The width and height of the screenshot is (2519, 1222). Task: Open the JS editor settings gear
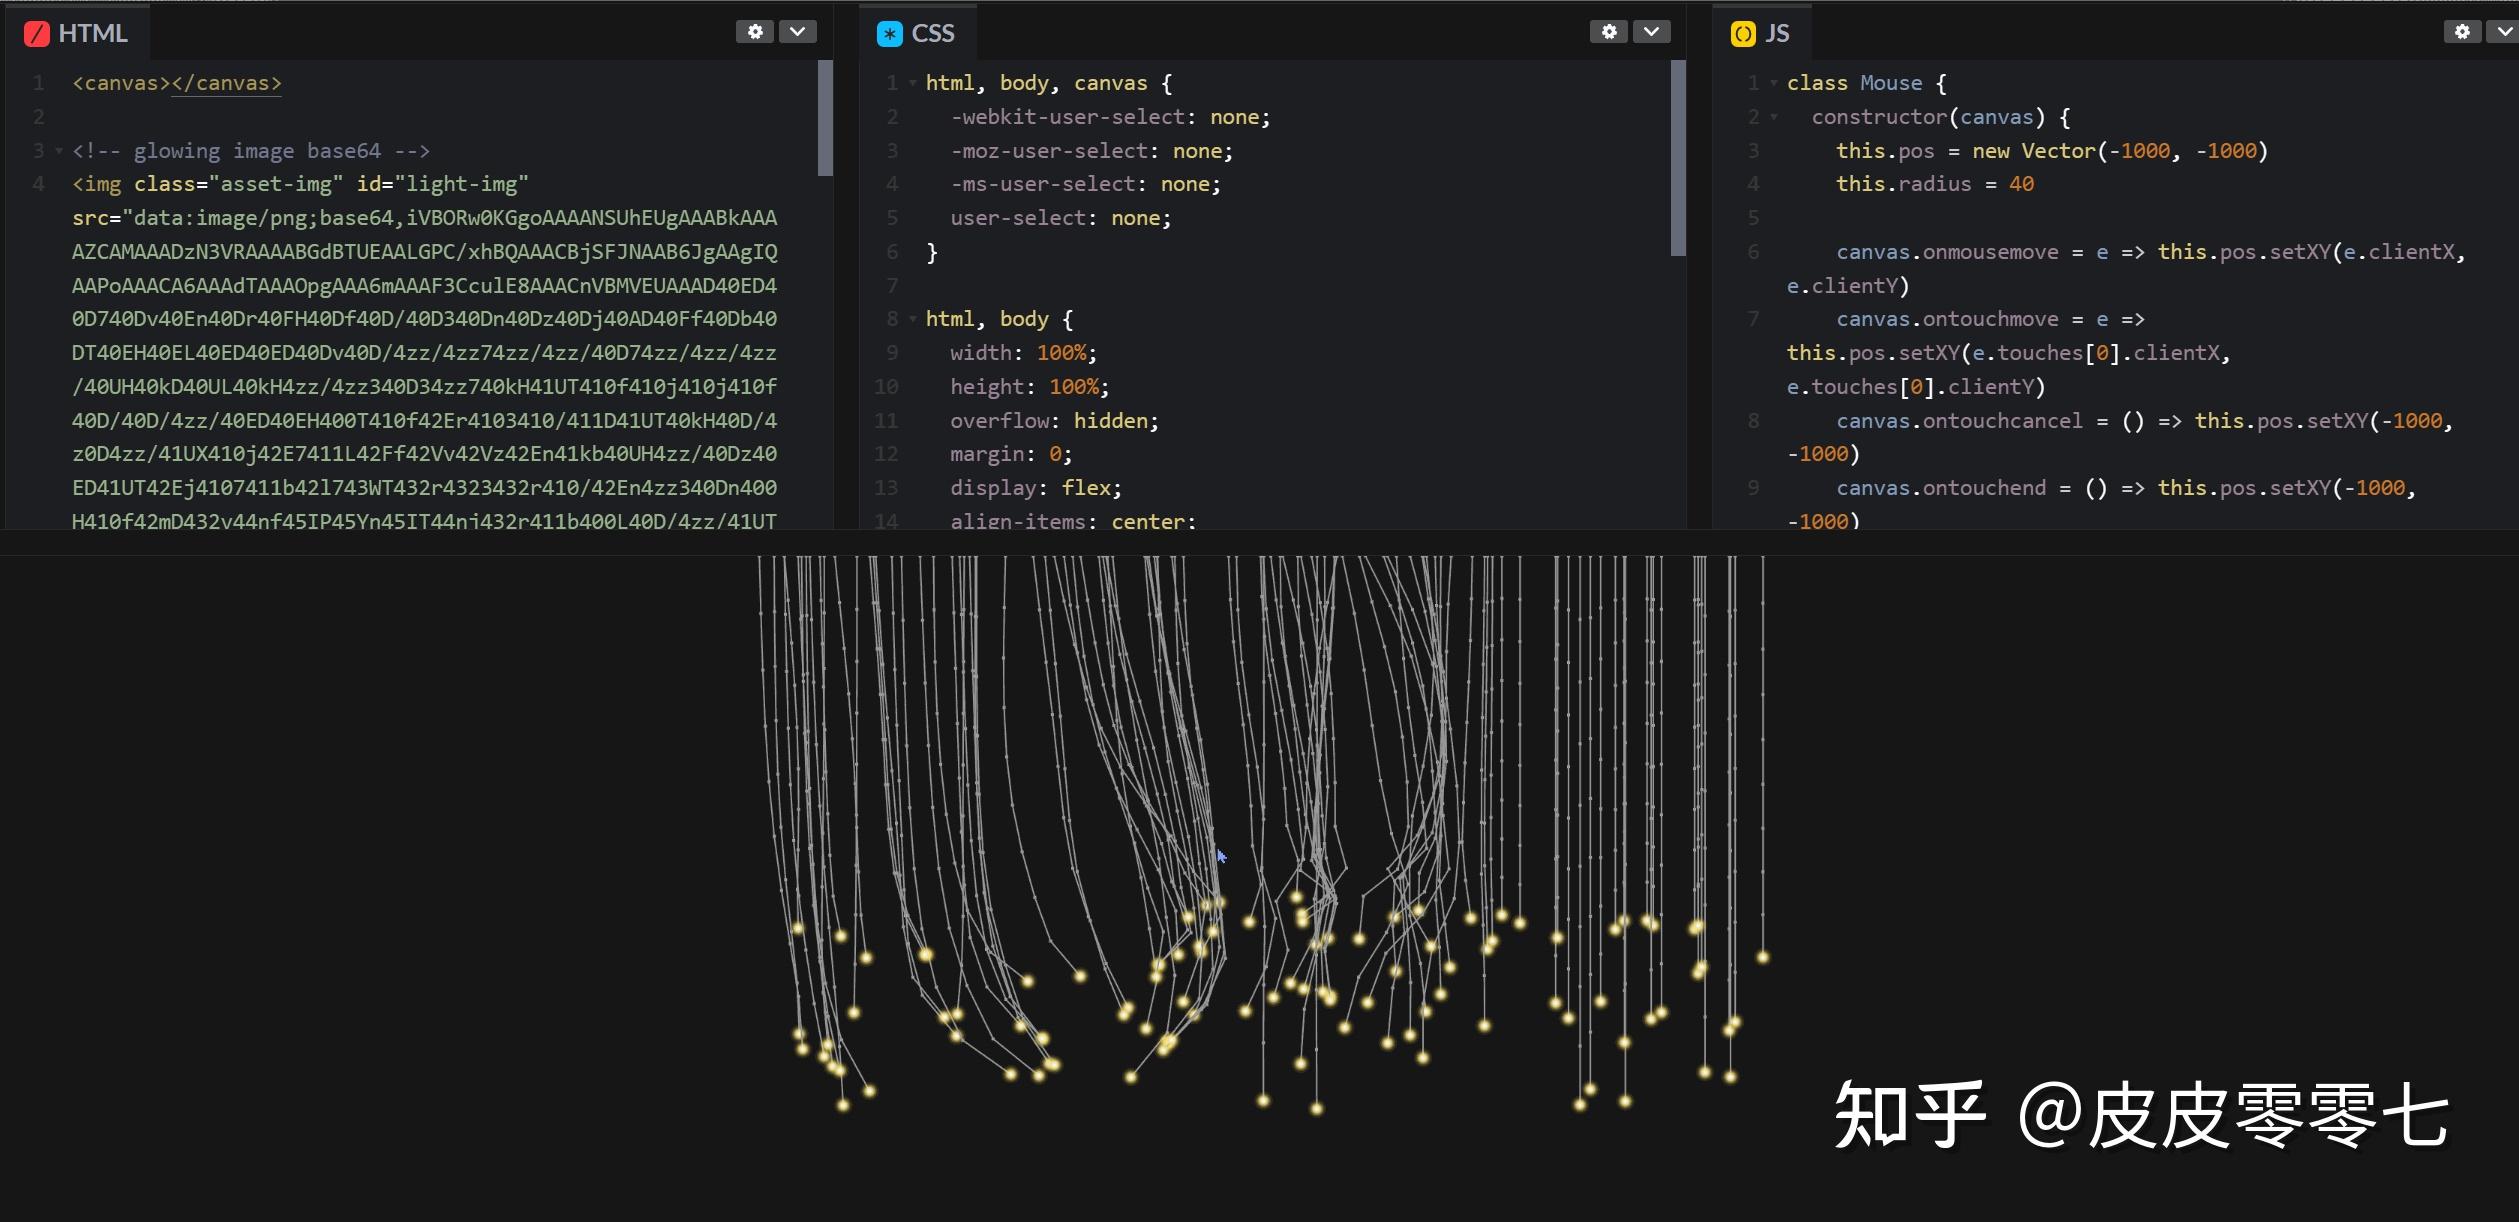[2462, 31]
